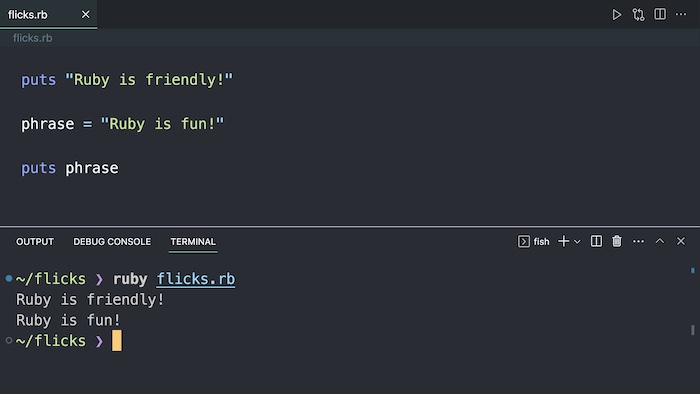The height and width of the screenshot is (394, 700).
Task: Split the terminal pane
Action: (596, 241)
